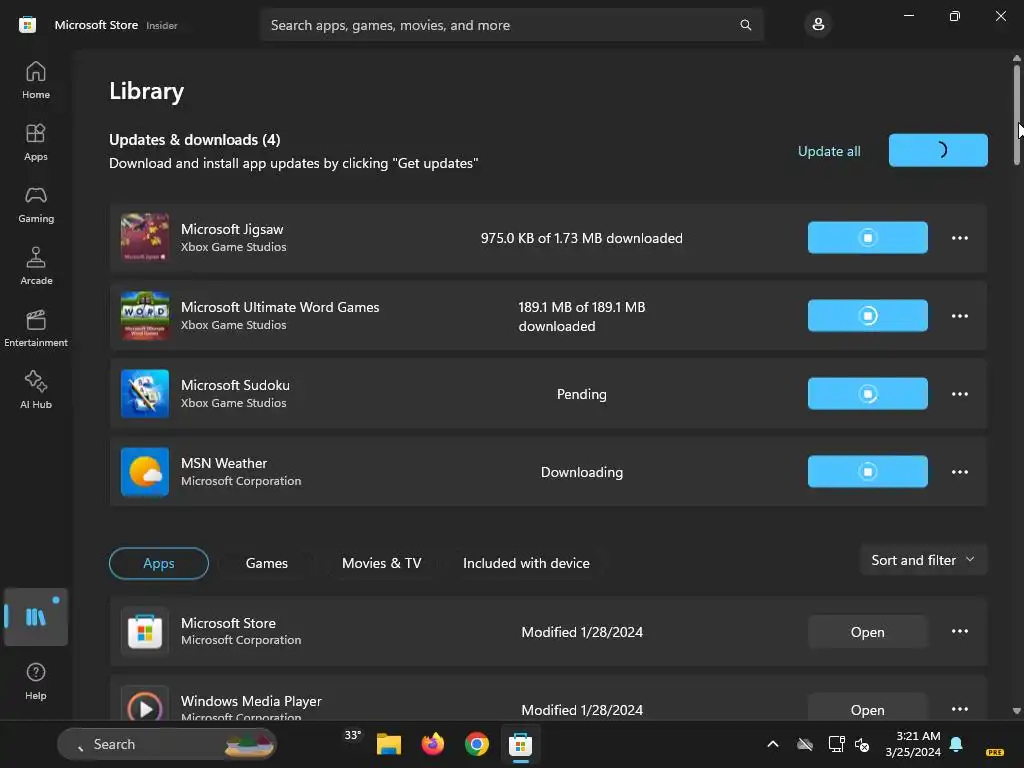Click the Windows Media Player title text
The image size is (1024, 768).
[251, 701]
